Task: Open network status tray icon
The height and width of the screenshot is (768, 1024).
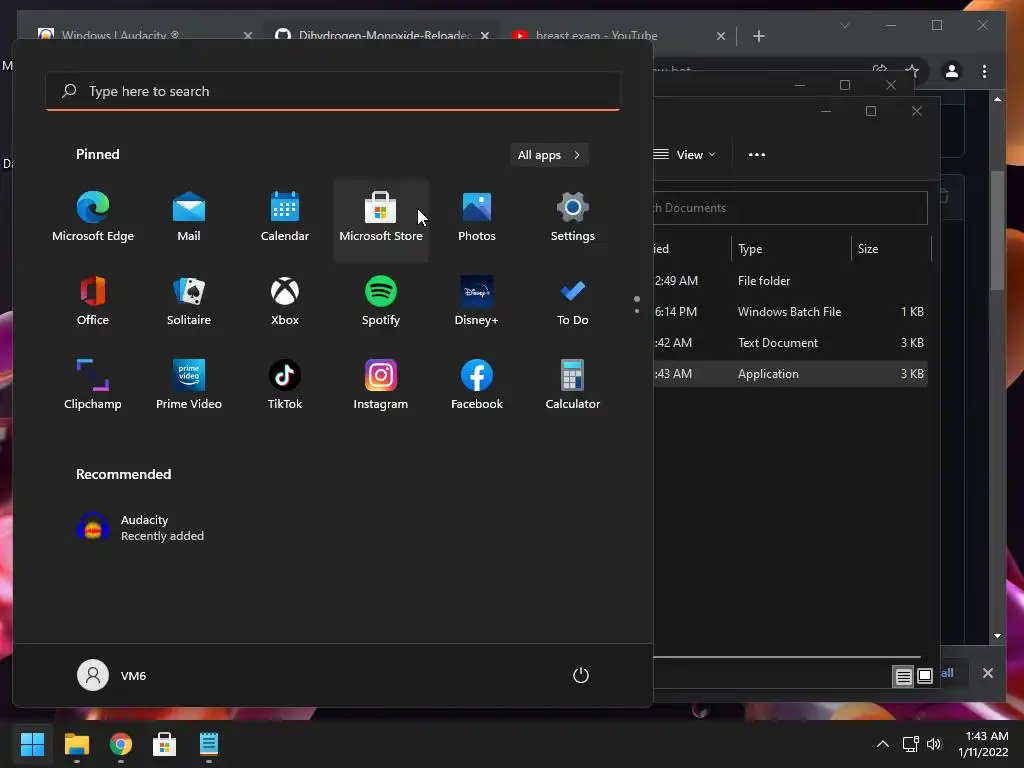Action: (910, 744)
